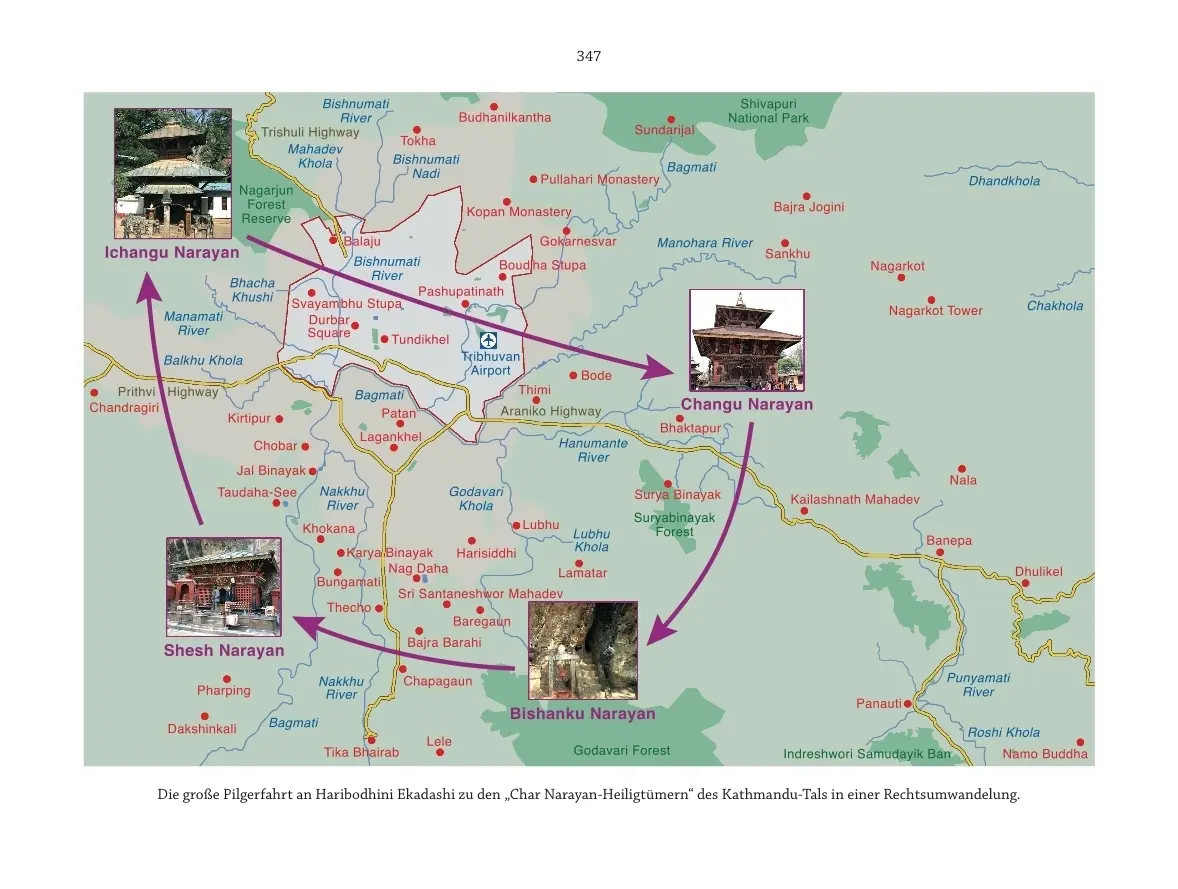
Task: Click the Panauti label
Action: 878,703
